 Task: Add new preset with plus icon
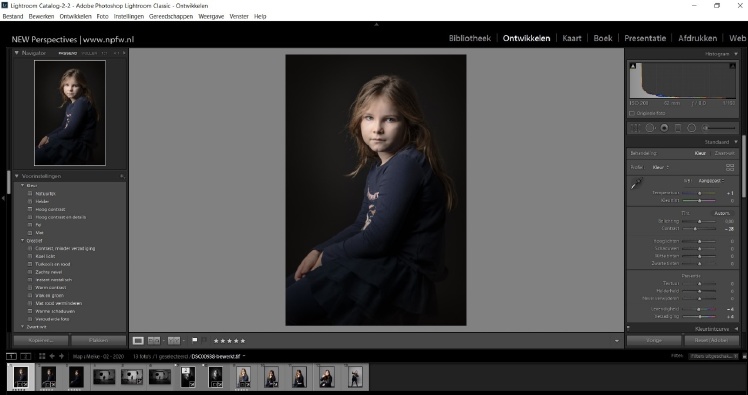[122, 176]
